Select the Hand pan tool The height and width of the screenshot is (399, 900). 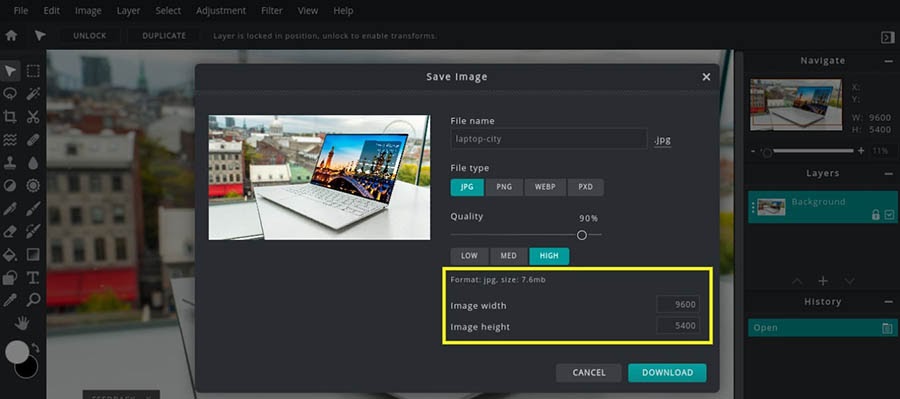[x=22, y=323]
